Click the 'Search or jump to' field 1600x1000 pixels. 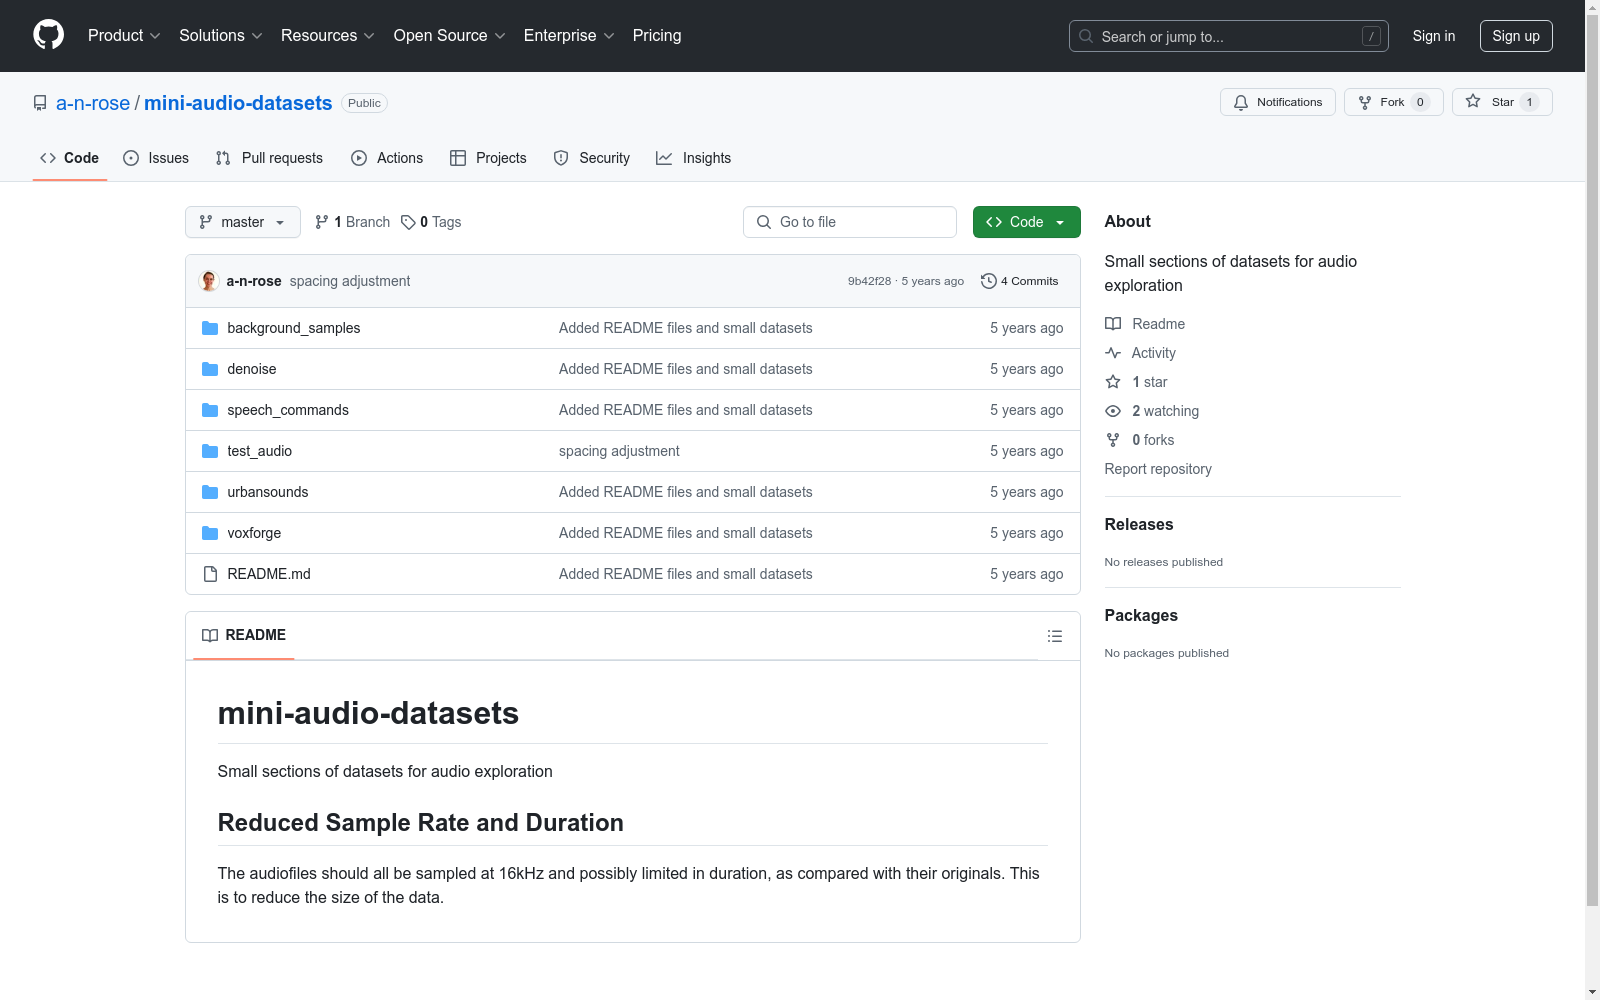pyautogui.click(x=1229, y=36)
